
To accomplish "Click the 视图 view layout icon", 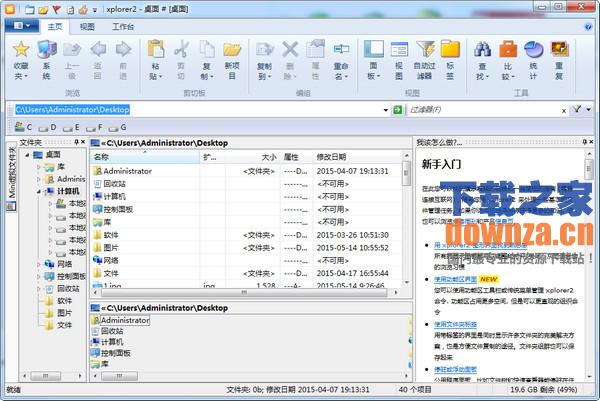I will point(399,50).
